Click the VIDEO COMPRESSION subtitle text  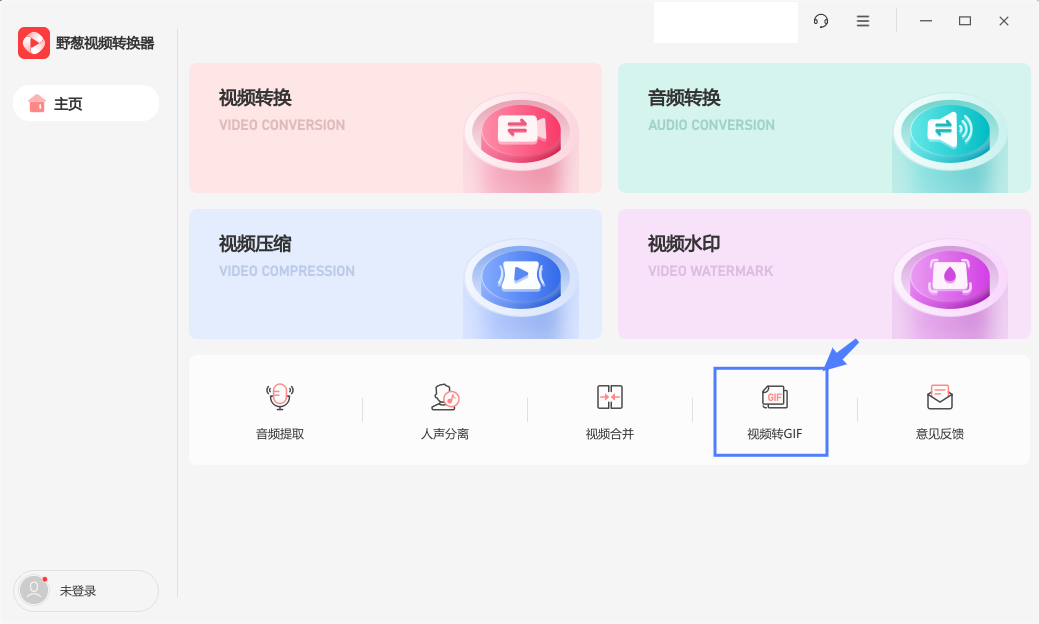click(287, 271)
